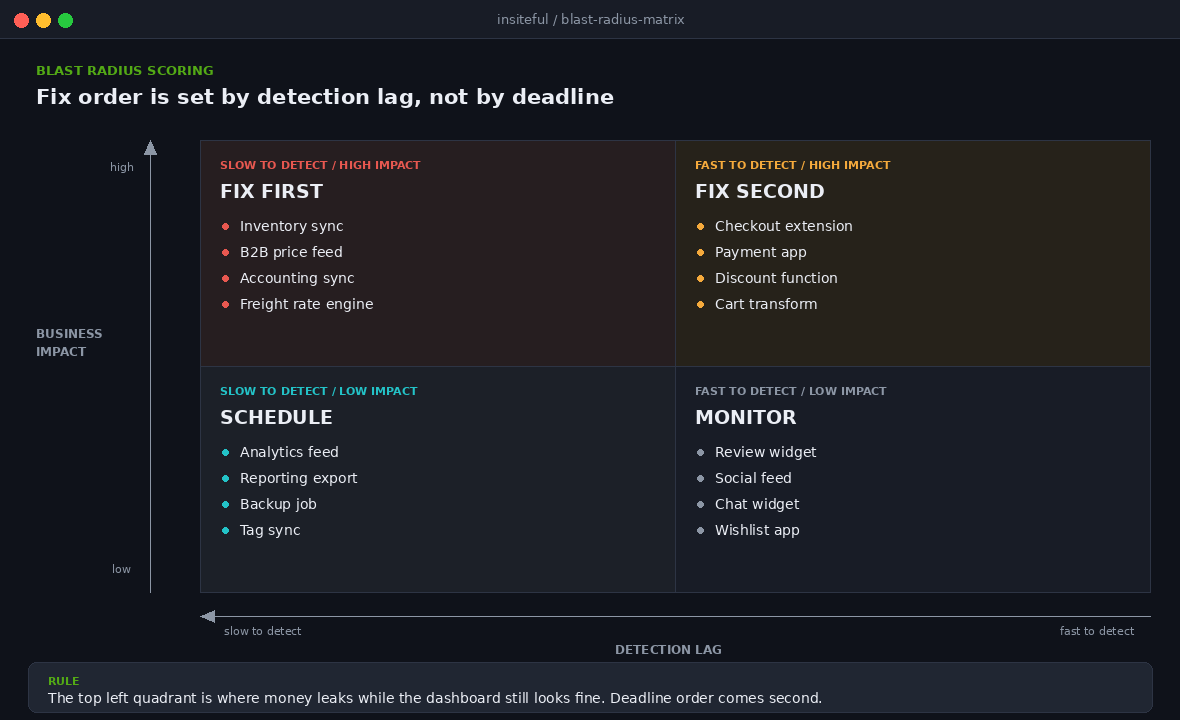Click the red bullet beside Inventory sync
Image resolution: width=1180 pixels, height=720 pixels.
pyautogui.click(x=226, y=226)
